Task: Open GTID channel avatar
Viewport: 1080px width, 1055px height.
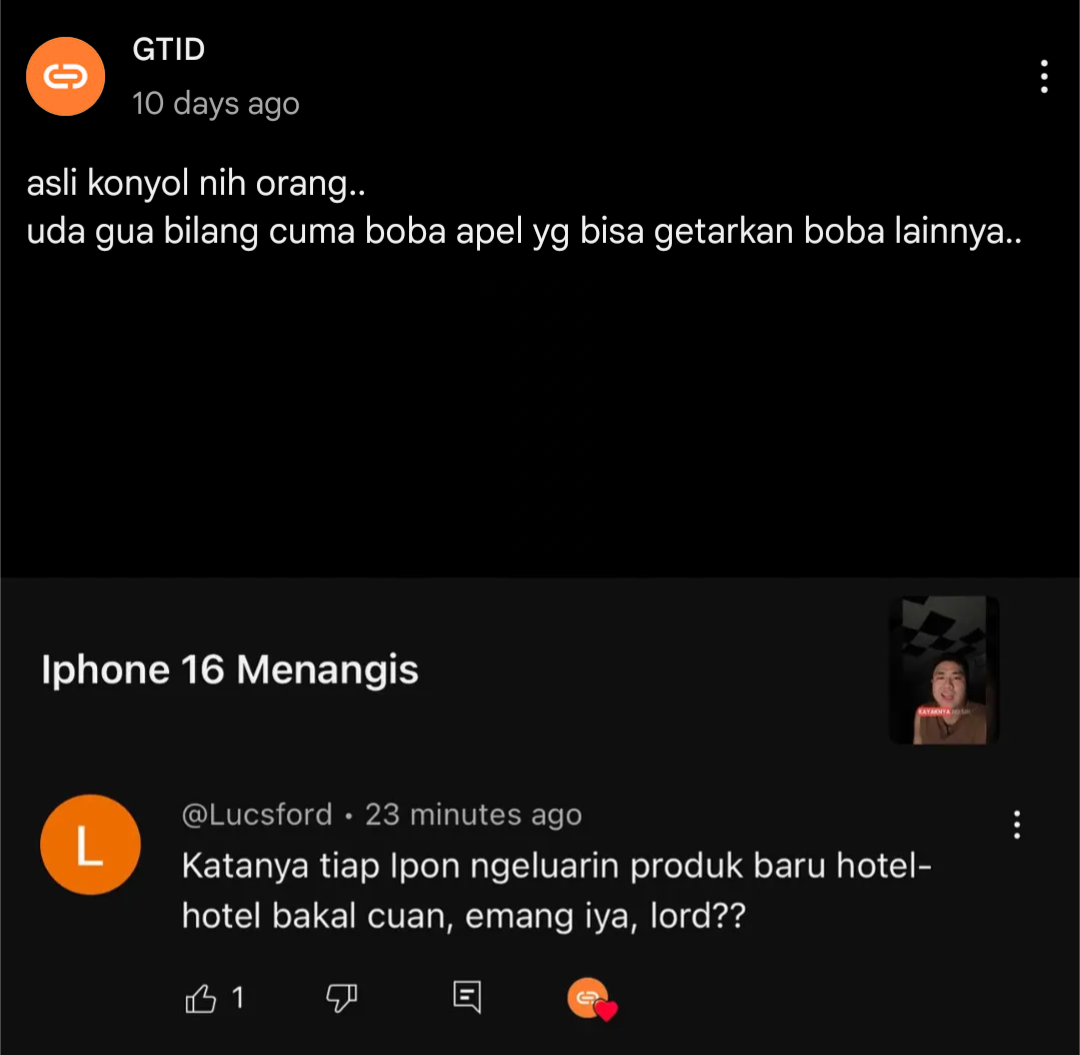Action: tap(65, 76)
